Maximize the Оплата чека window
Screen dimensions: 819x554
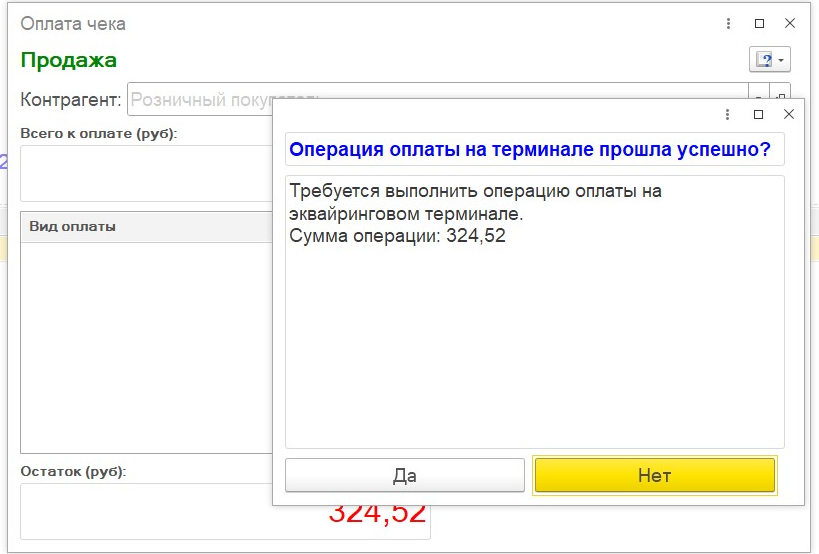pyautogui.click(x=759, y=23)
